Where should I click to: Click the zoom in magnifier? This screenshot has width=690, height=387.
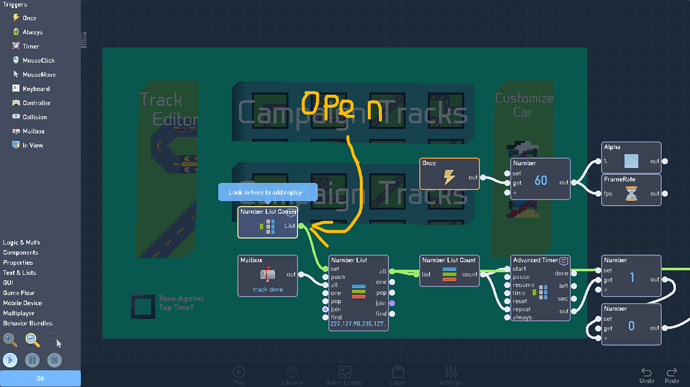pos(10,340)
